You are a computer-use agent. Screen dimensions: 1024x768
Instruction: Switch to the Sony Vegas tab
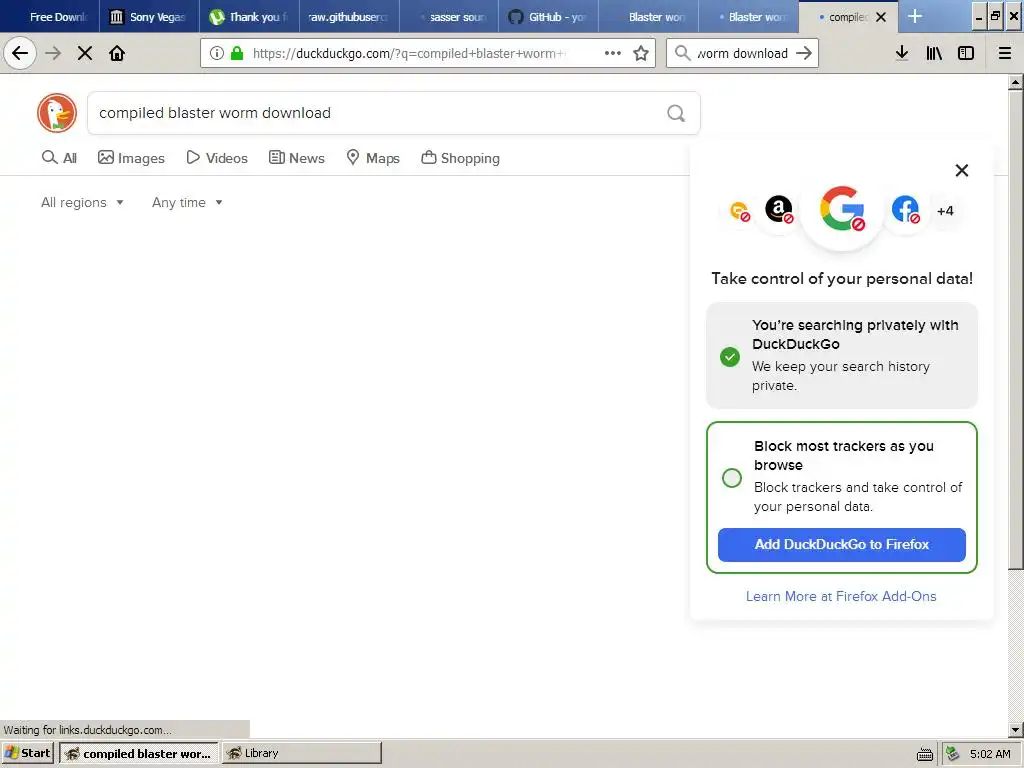pyautogui.click(x=149, y=17)
